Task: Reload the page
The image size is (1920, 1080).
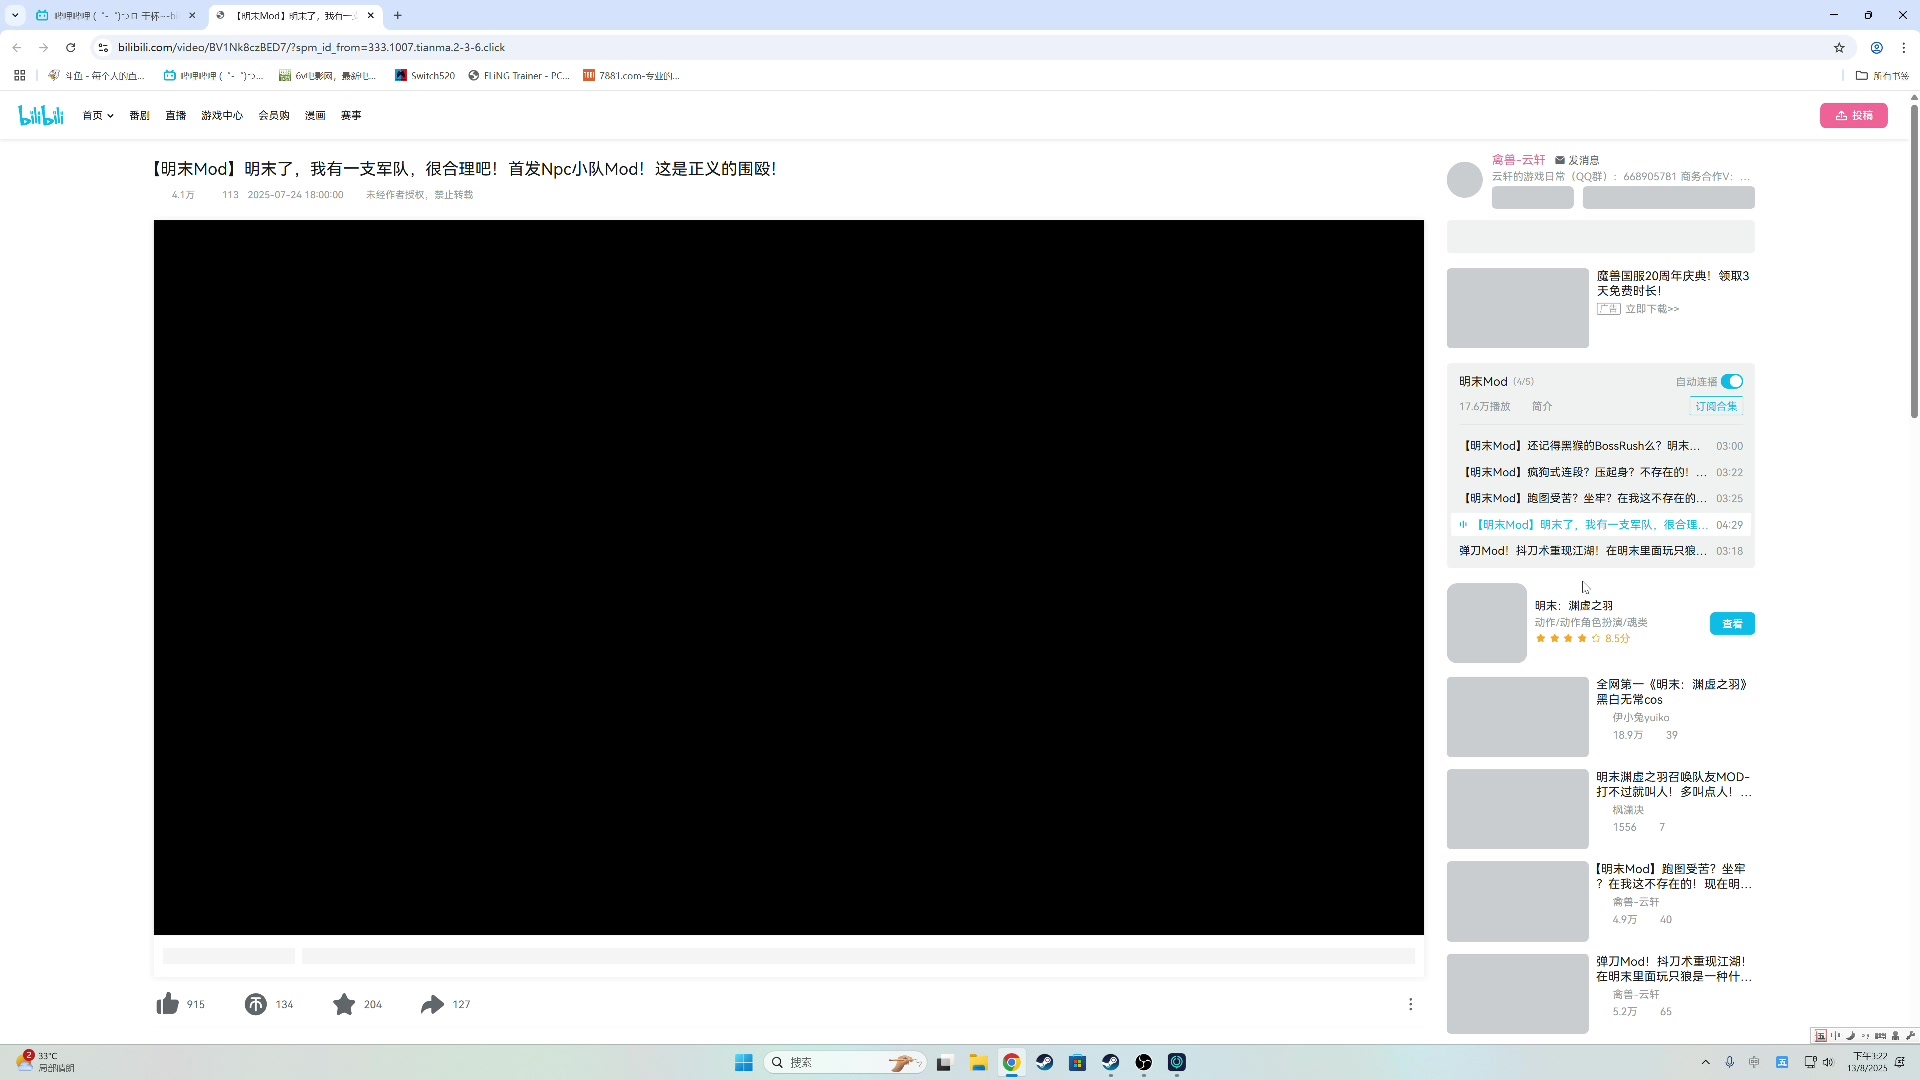Action: (x=70, y=47)
